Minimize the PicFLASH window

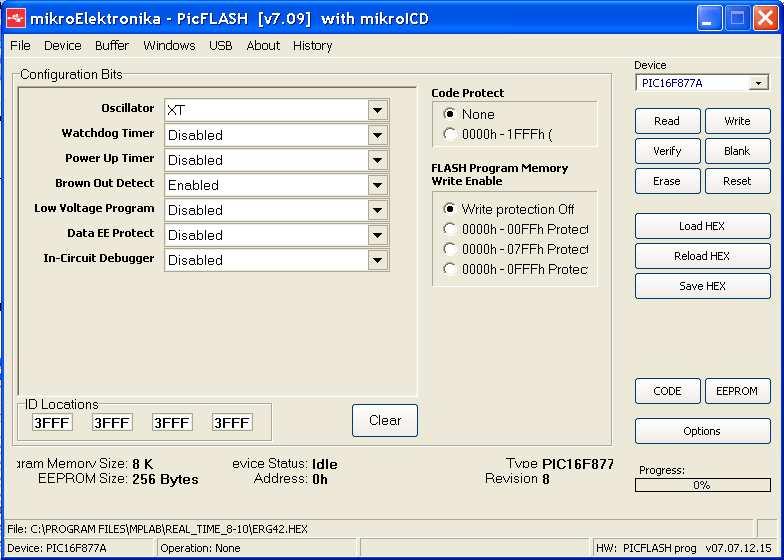point(708,18)
